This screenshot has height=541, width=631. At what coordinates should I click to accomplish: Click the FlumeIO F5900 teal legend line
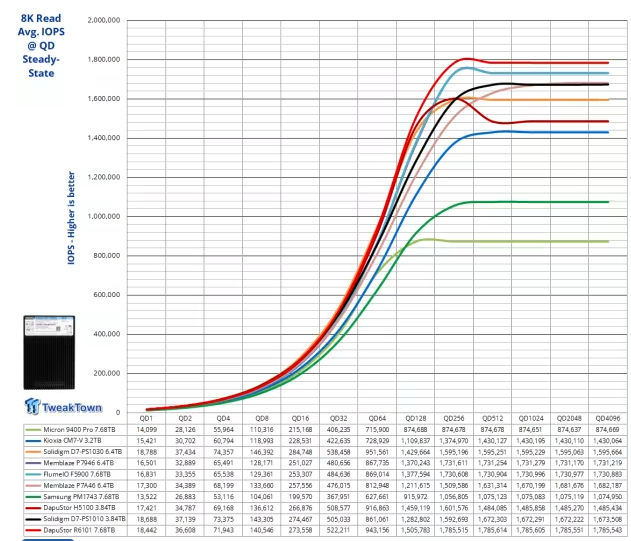pyautogui.click(x=33, y=475)
